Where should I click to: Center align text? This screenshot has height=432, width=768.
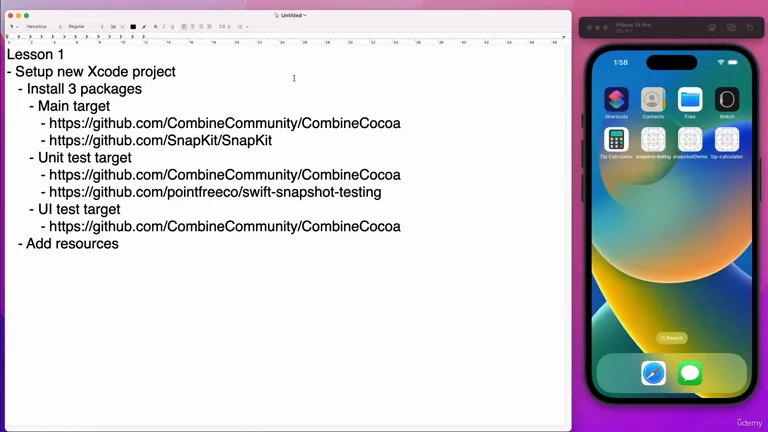point(192,27)
